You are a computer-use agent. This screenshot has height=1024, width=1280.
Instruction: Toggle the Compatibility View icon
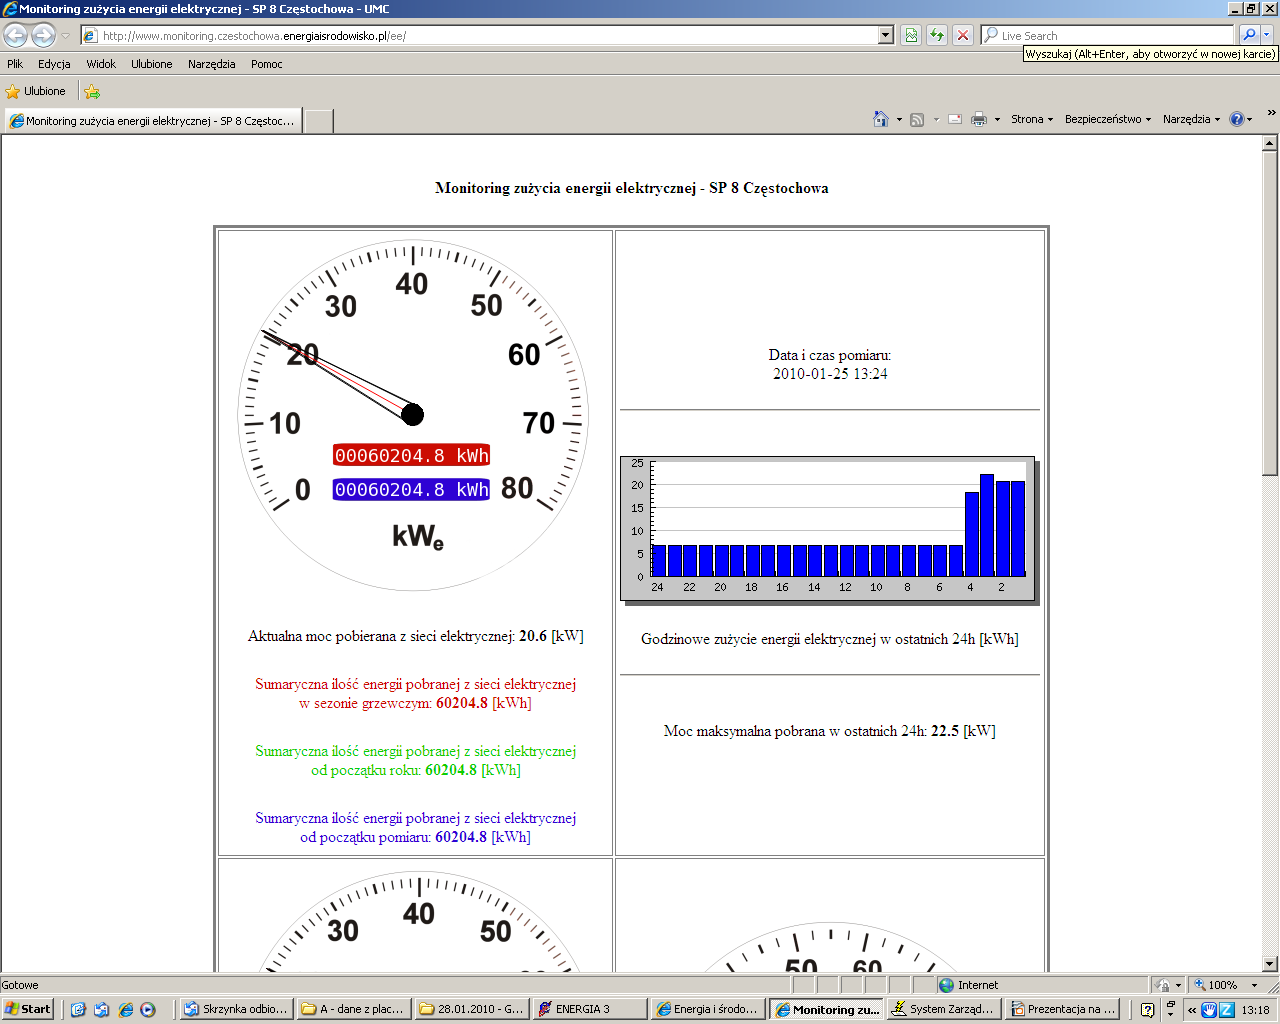[x=911, y=35]
